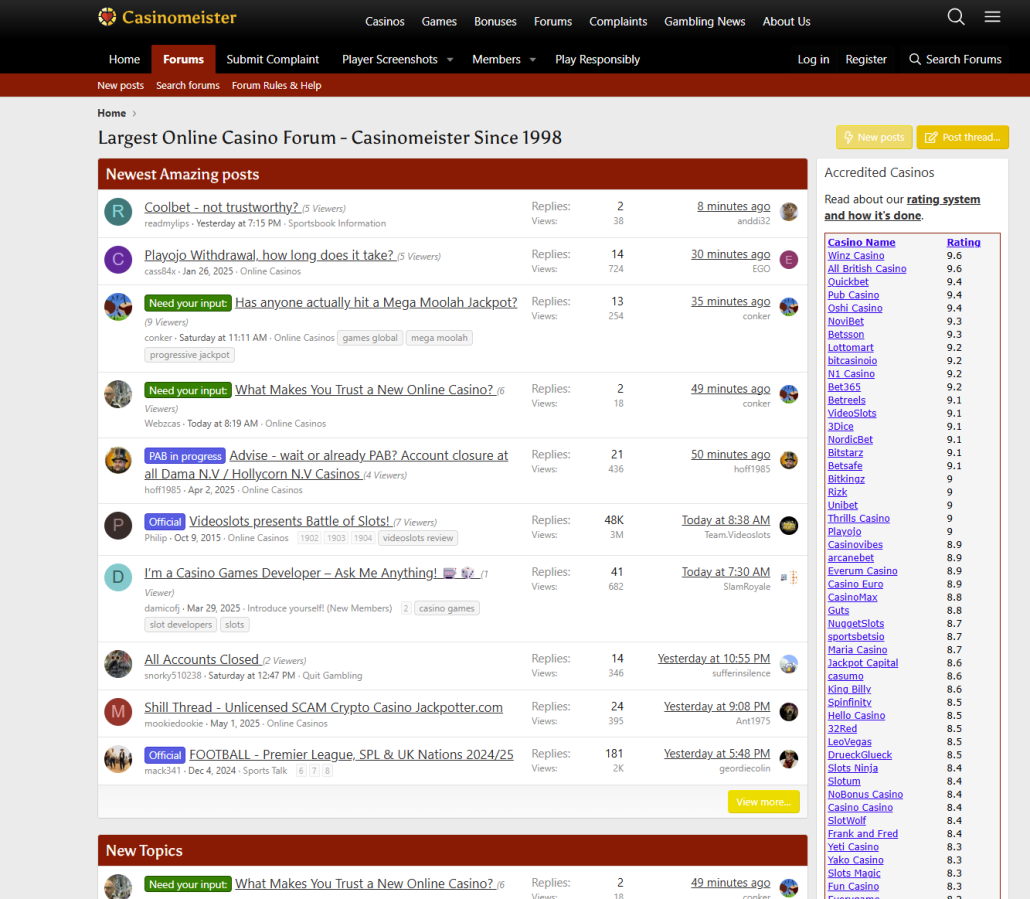Click damicofj's teal D avatar

click(x=118, y=577)
